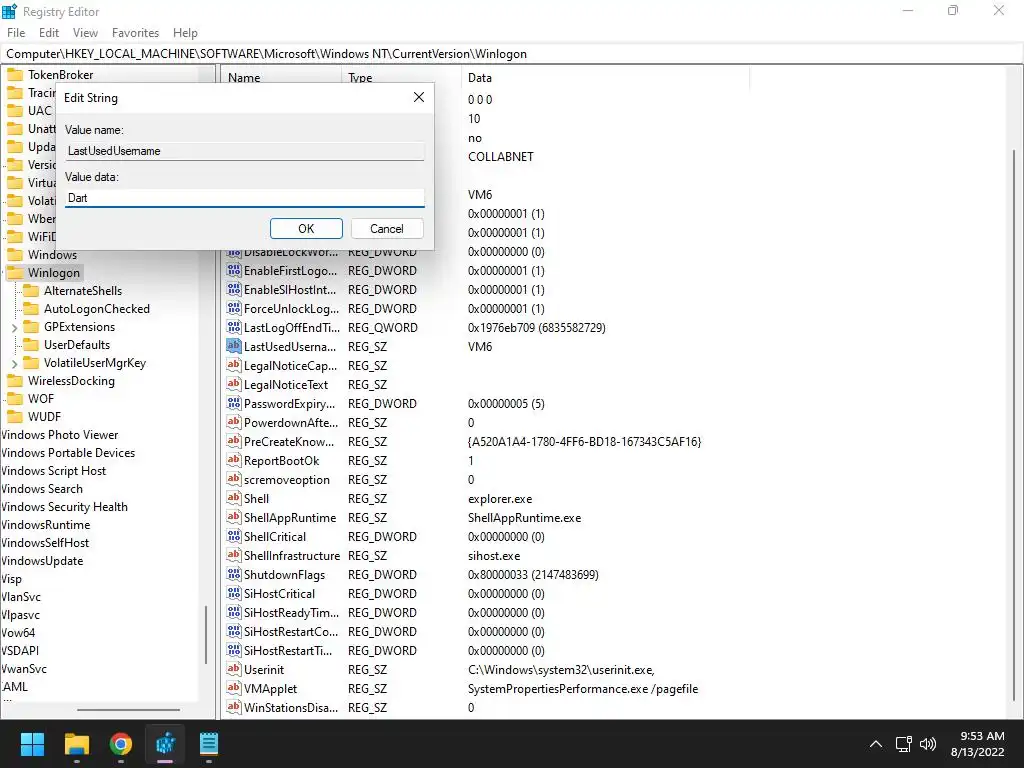Click the AutoLogonChecked folder icon
This screenshot has width=1024, height=768.
click(x=31, y=308)
